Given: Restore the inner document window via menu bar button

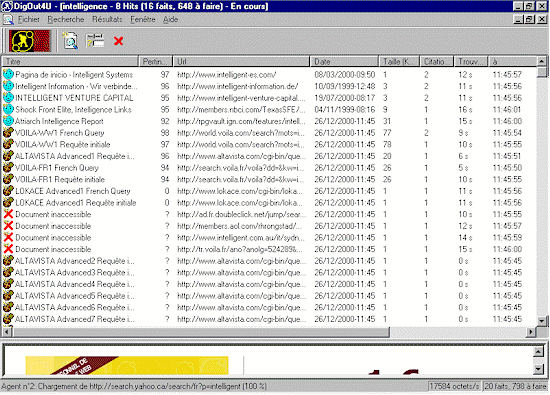Looking at the screenshot, I should tap(530, 19).
